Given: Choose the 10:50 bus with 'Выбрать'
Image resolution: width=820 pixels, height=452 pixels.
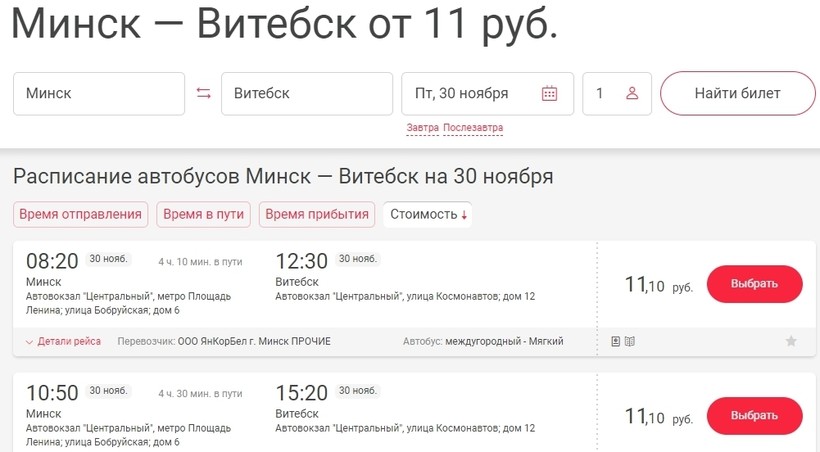Looking at the screenshot, I should (754, 416).
